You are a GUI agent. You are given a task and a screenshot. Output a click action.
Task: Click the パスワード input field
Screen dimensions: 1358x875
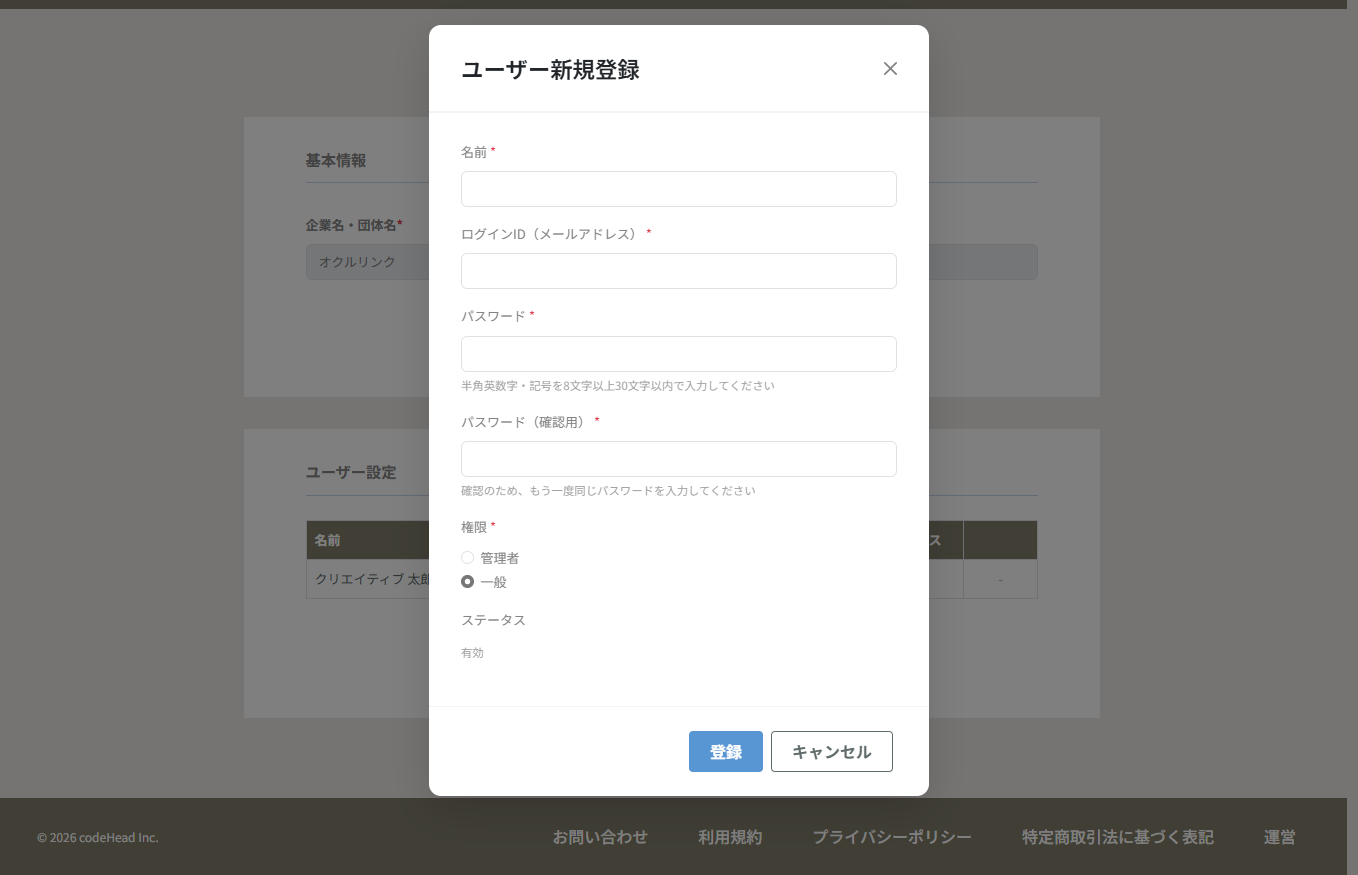click(x=678, y=354)
